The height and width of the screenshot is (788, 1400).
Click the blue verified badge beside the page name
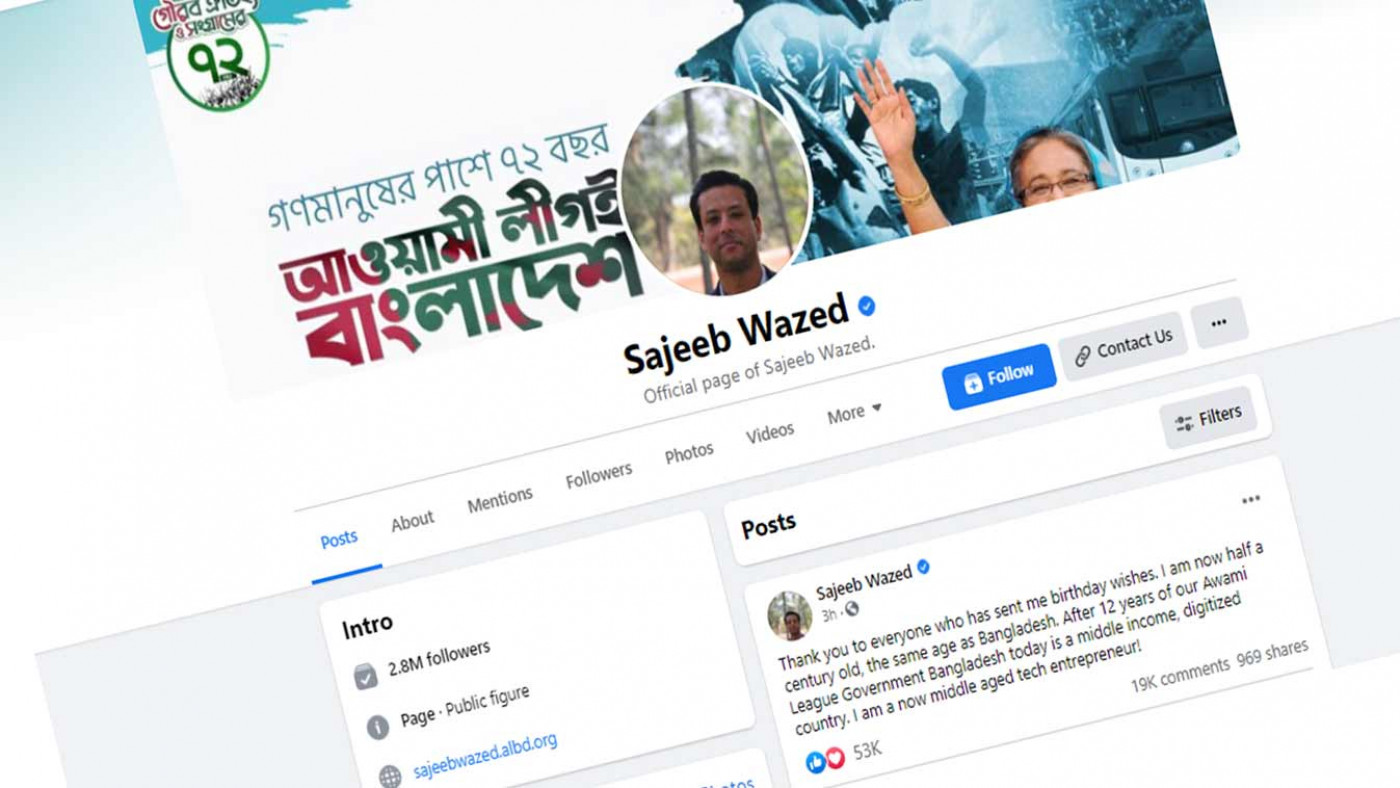[867, 306]
